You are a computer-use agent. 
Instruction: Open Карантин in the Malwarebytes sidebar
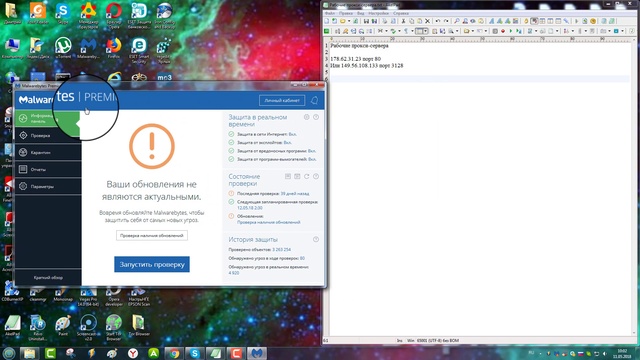point(48,152)
